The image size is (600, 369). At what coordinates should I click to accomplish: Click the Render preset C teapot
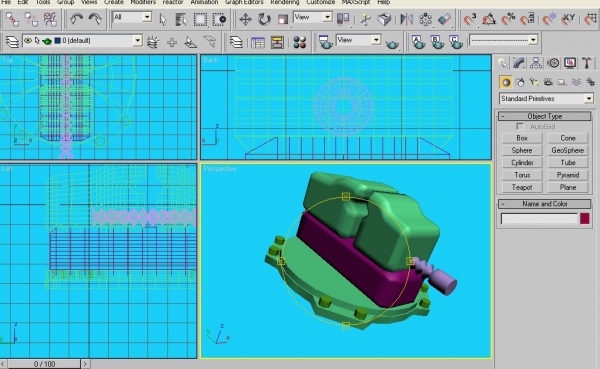455,42
